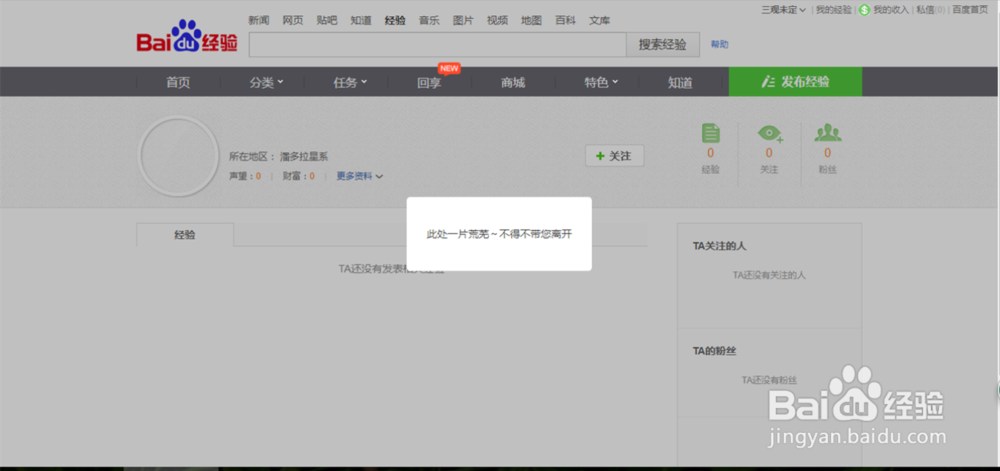
Task: Open the 百科 top link
Action: pyautogui.click(x=566, y=20)
